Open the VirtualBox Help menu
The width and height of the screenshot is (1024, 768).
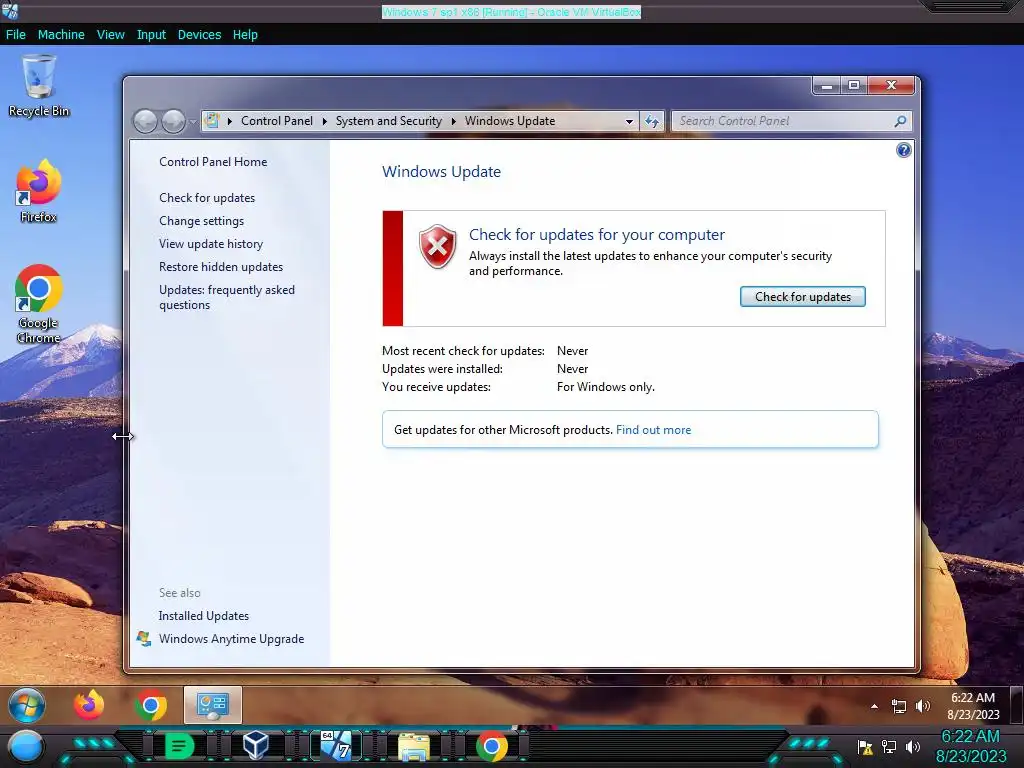point(245,35)
